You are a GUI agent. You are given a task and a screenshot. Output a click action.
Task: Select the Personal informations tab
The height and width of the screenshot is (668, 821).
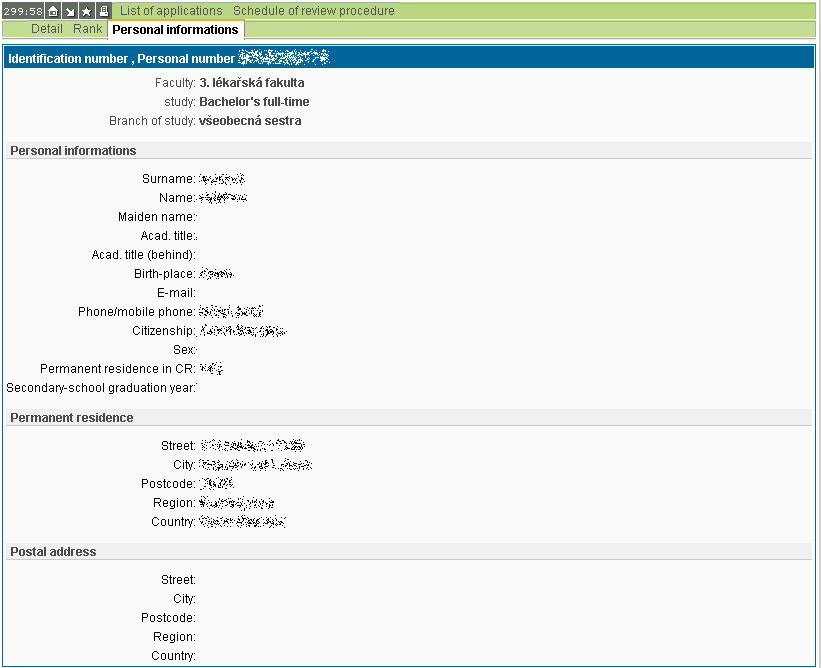coord(175,30)
